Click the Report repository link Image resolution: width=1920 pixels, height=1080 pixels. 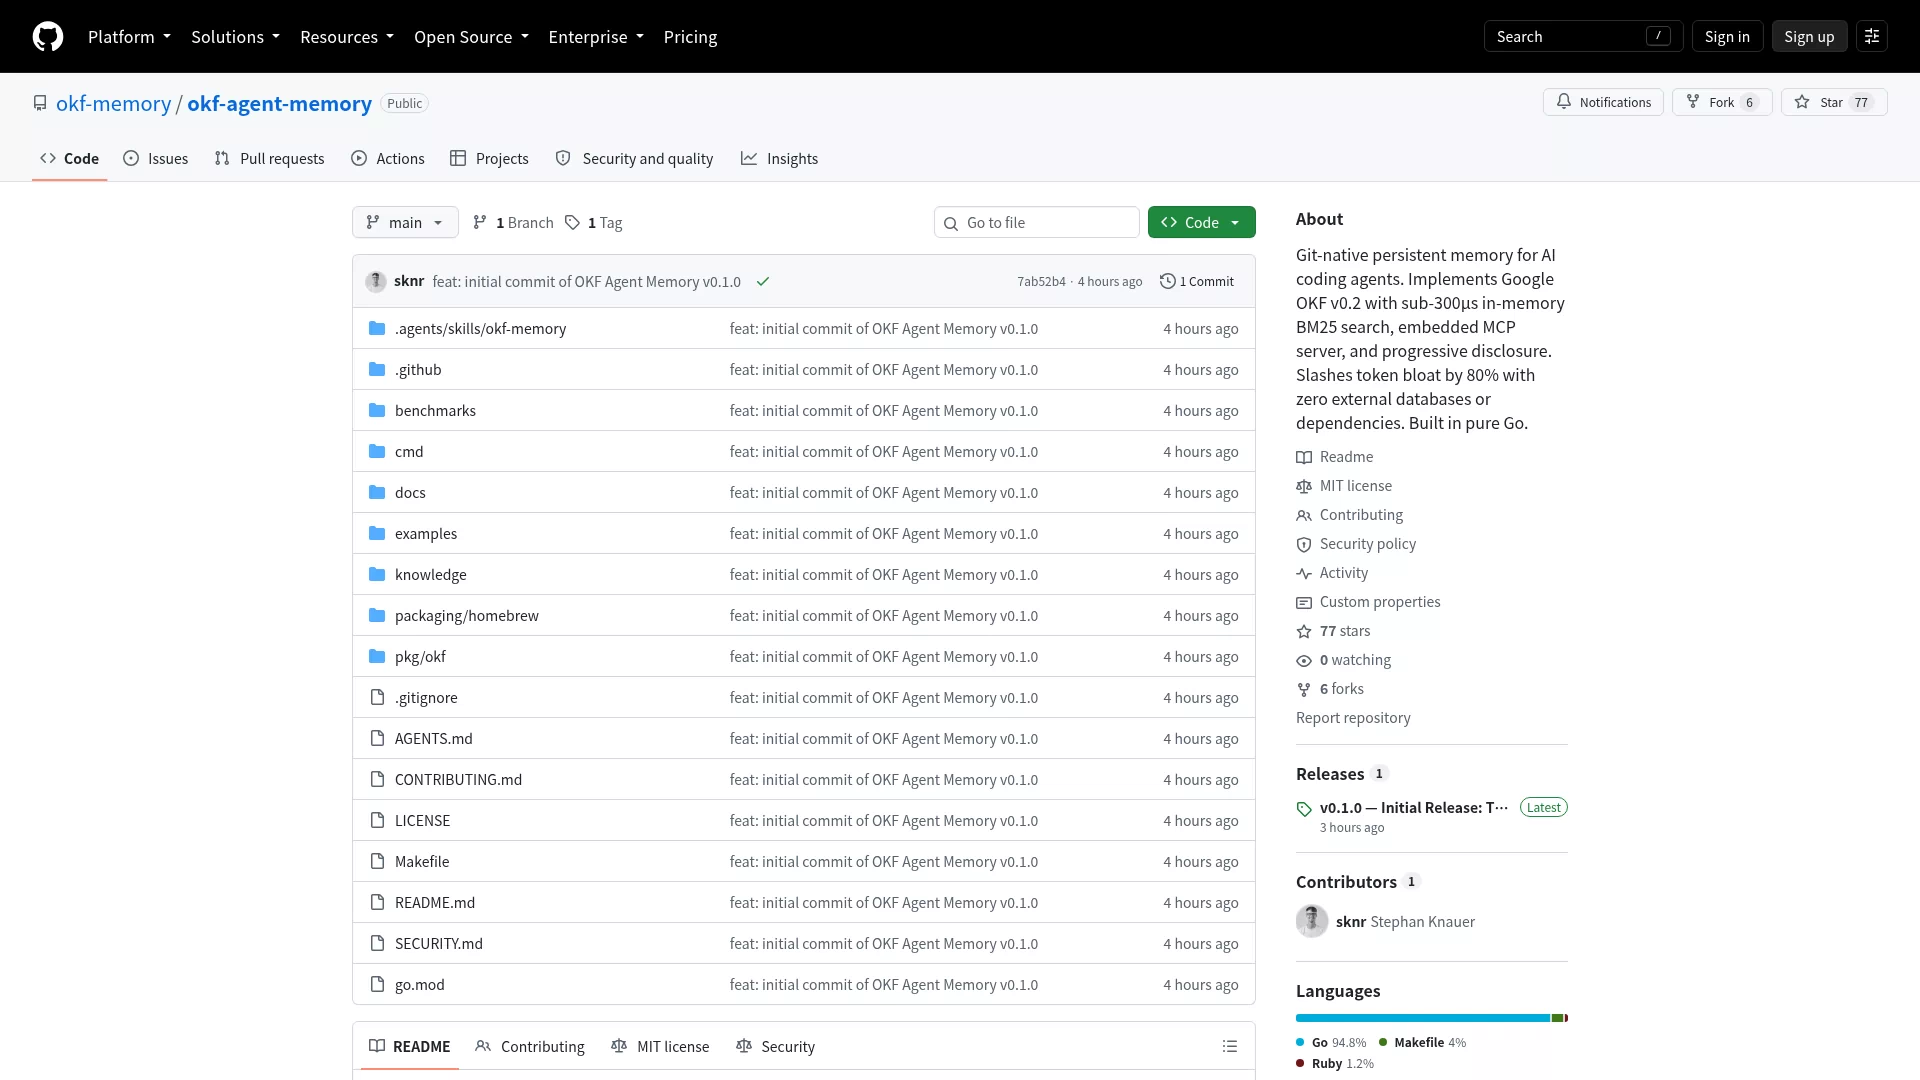click(1353, 718)
